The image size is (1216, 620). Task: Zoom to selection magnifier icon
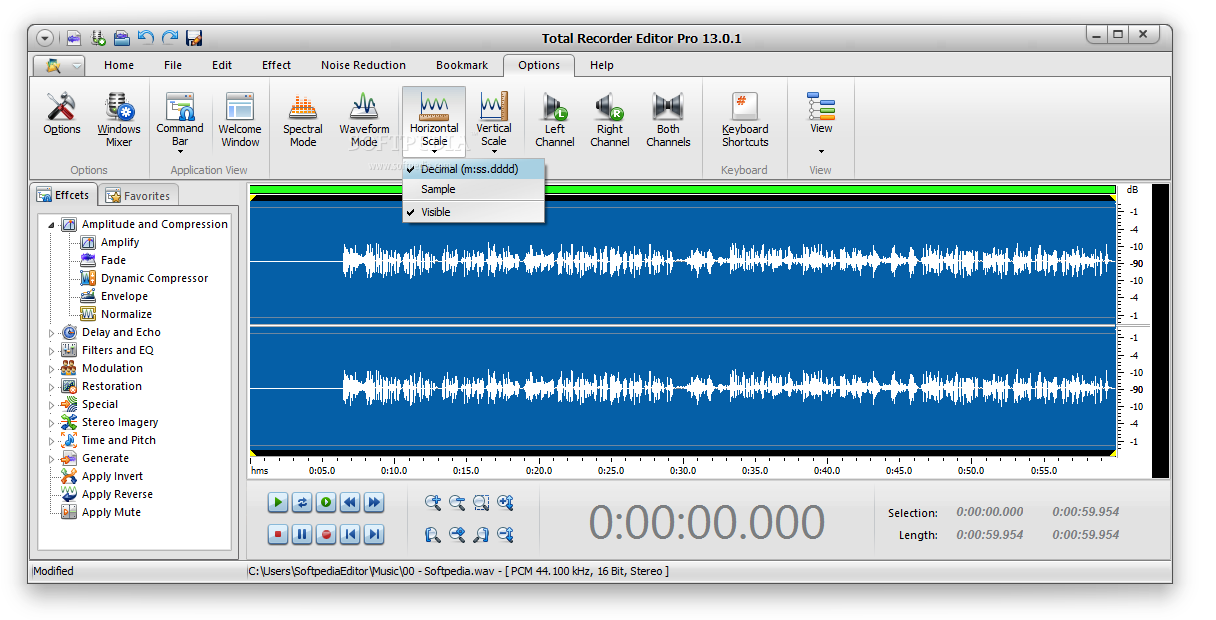(x=481, y=503)
